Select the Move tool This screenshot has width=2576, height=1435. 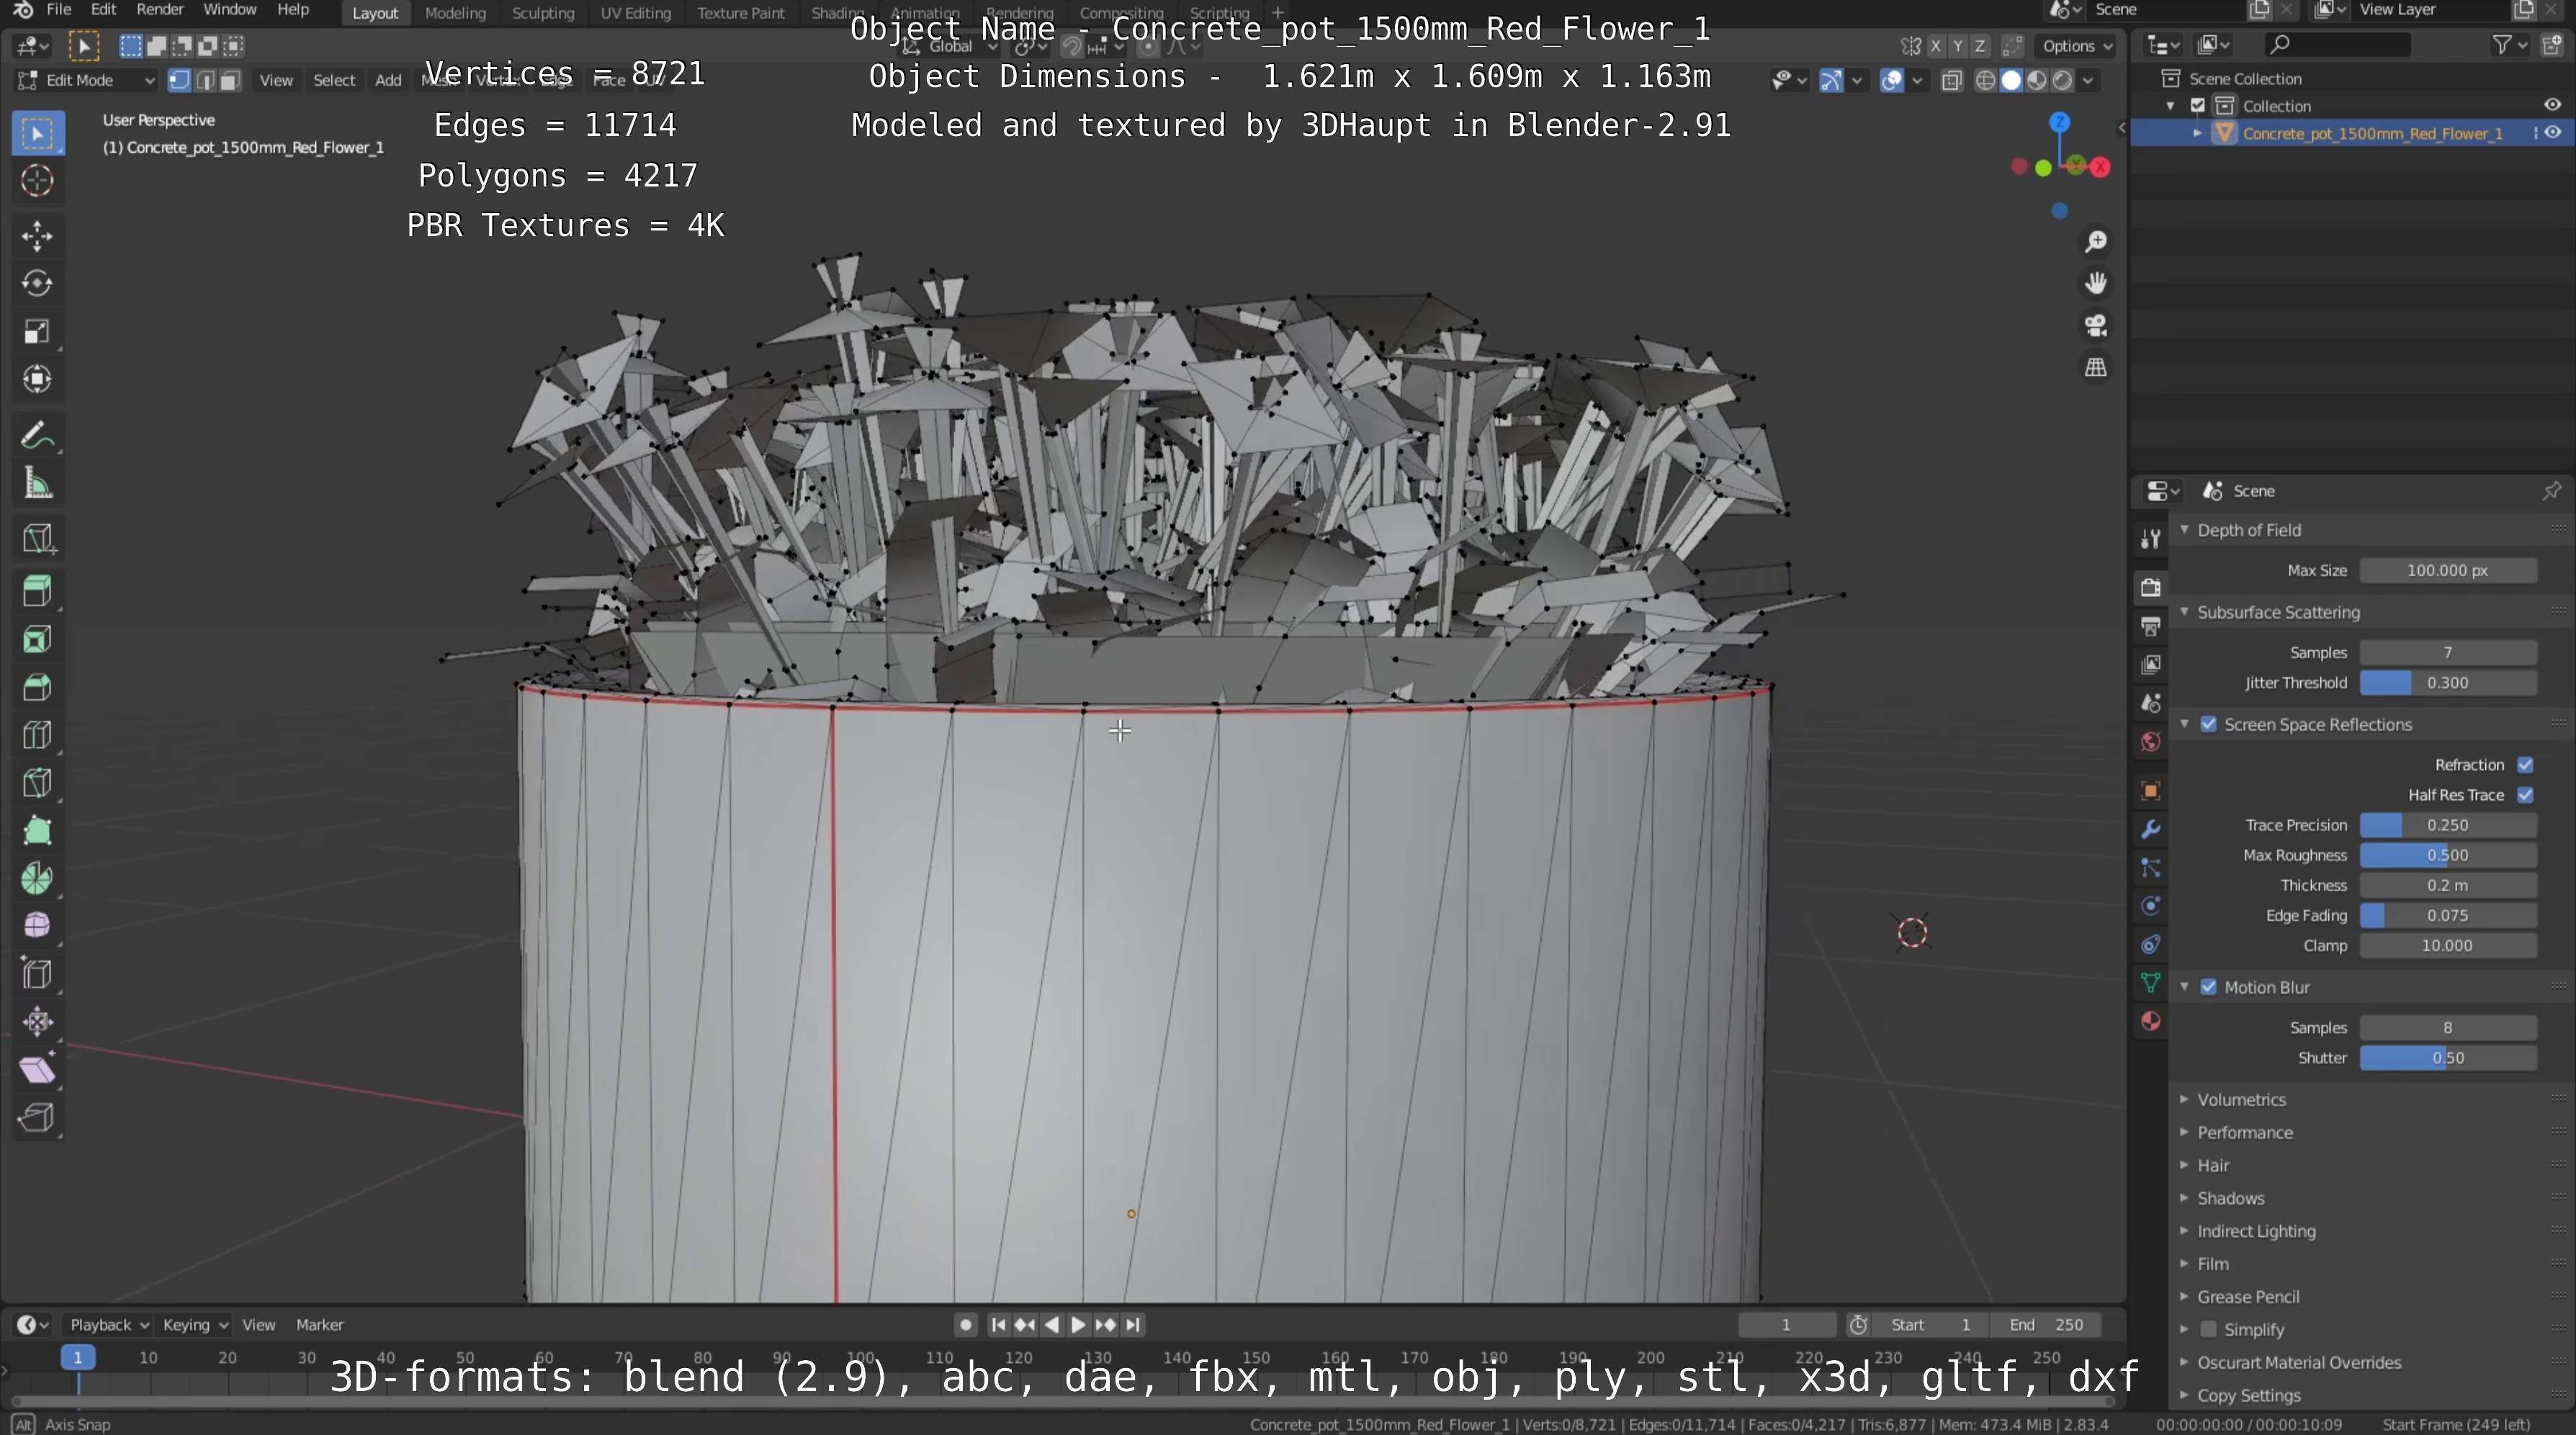pos(38,236)
